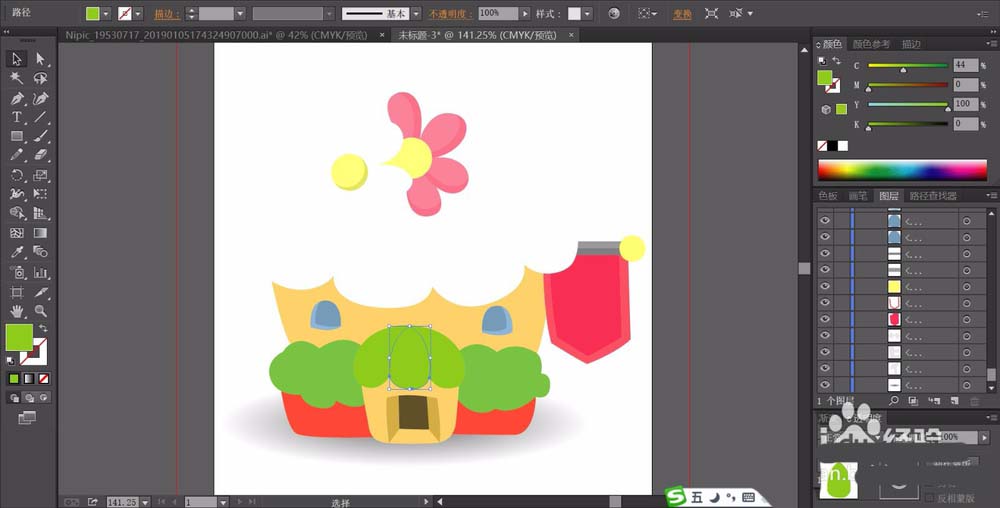The image size is (1000, 508).
Task: Select the Paintbrush tool
Action: pos(41,136)
